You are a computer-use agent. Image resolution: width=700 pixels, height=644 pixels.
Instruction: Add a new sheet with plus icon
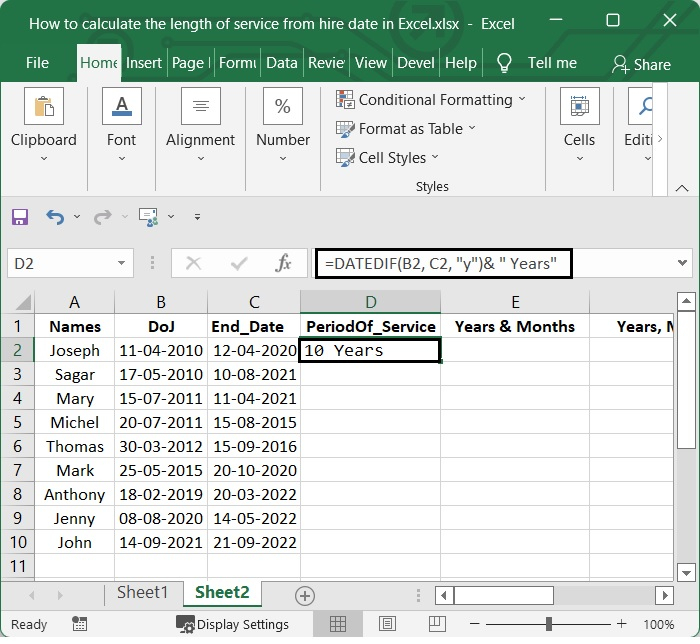[x=305, y=596]
